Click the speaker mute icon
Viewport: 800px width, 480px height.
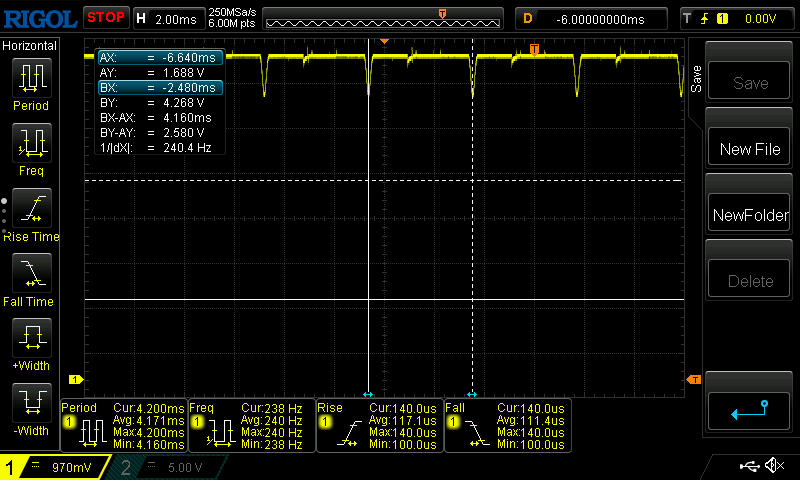pyautogui.click(x=773, y=466)
